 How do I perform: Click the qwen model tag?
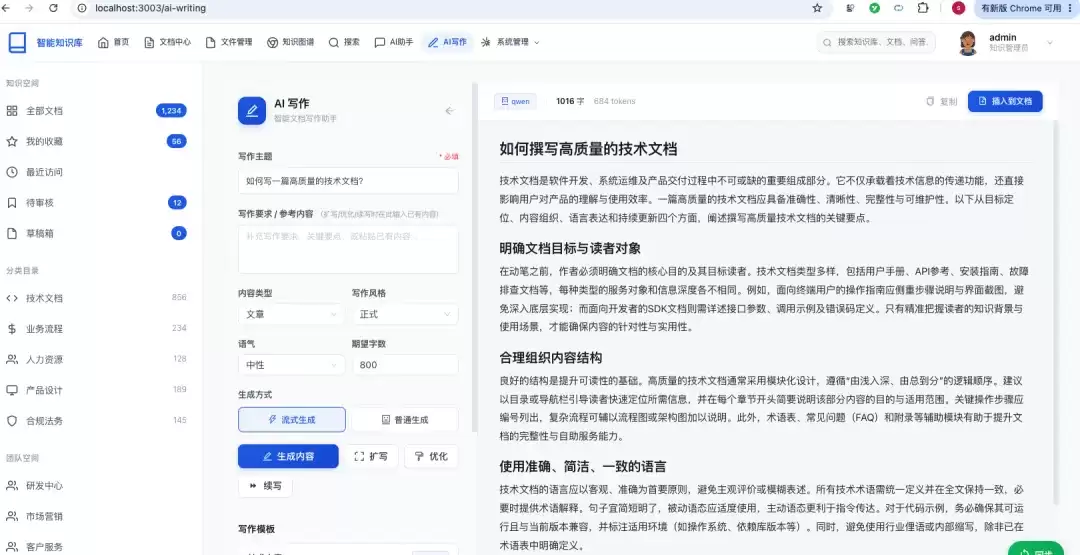[515, 101]
